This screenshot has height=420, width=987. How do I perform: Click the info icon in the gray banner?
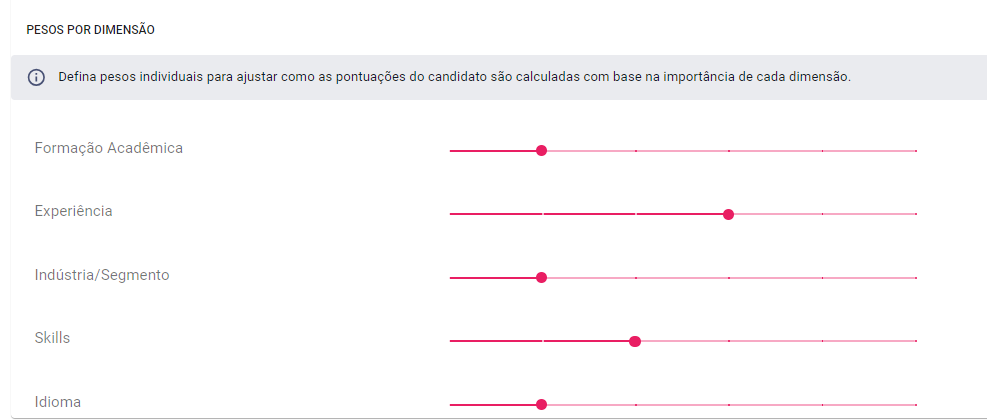36,77
